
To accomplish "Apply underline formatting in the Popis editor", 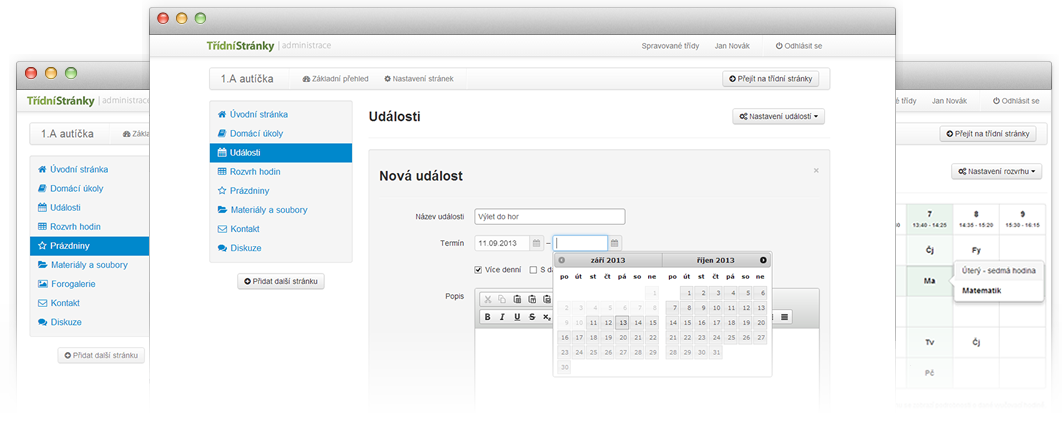I will tap(517, 317).
